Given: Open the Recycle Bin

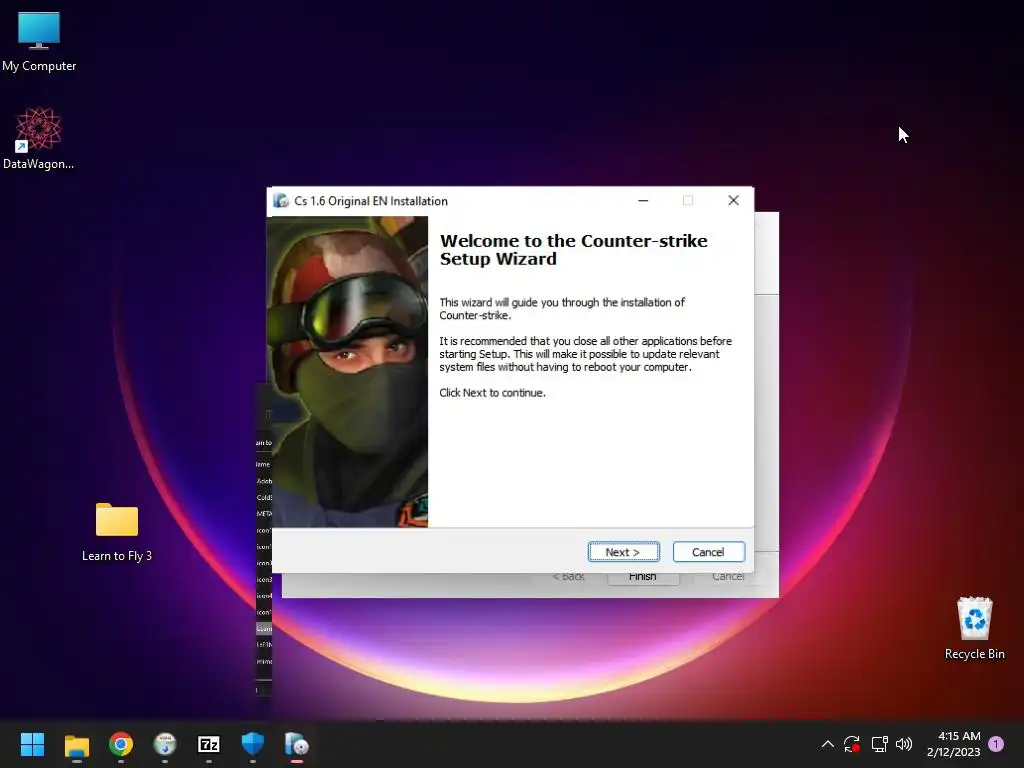Looking at the screenshot, I should (974, 628).
